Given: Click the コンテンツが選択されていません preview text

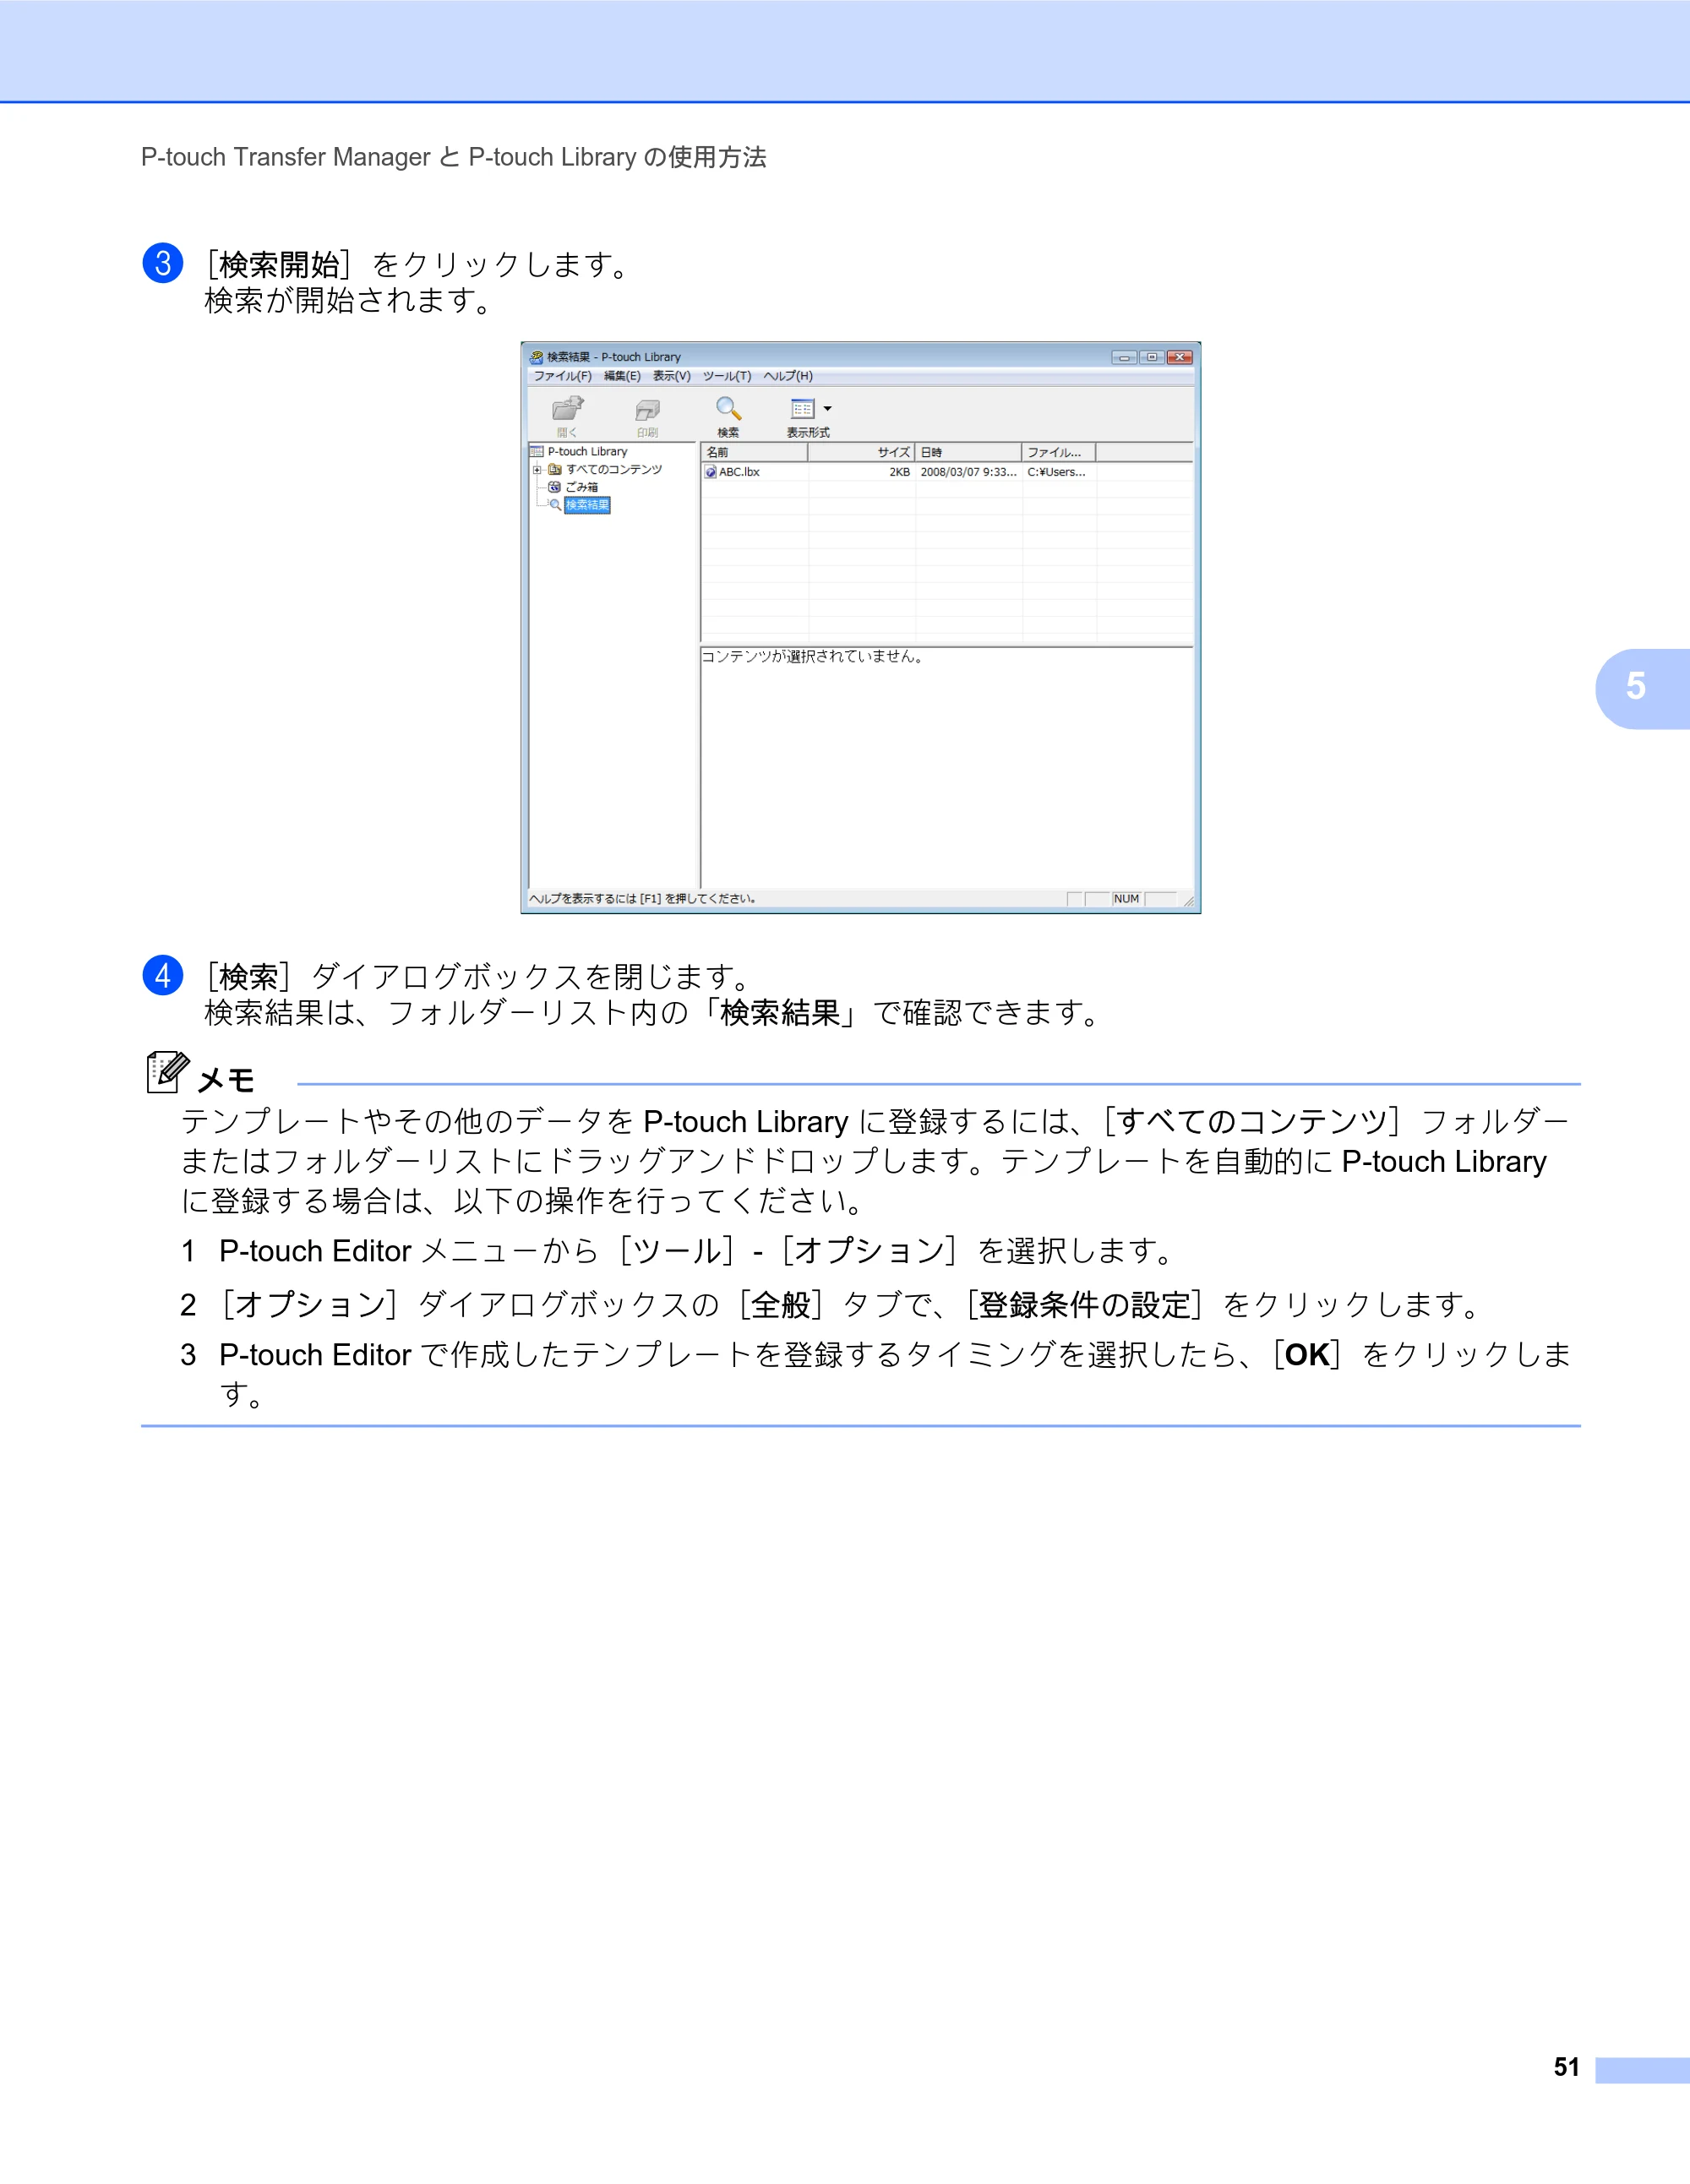Looking at the screenshot, I should click(812, 657).
